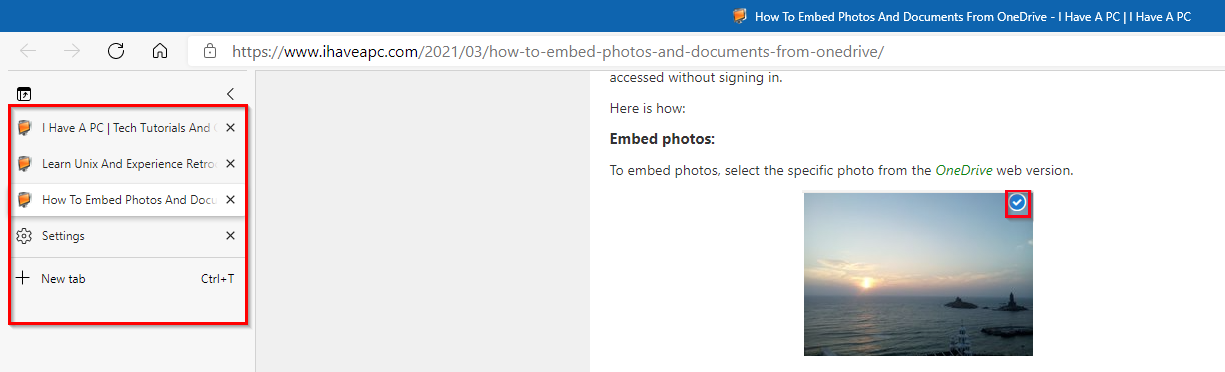Toggle the photo selection checkmark
1225x372 pixels.
pyautogui.click(x=1017, y=203)
